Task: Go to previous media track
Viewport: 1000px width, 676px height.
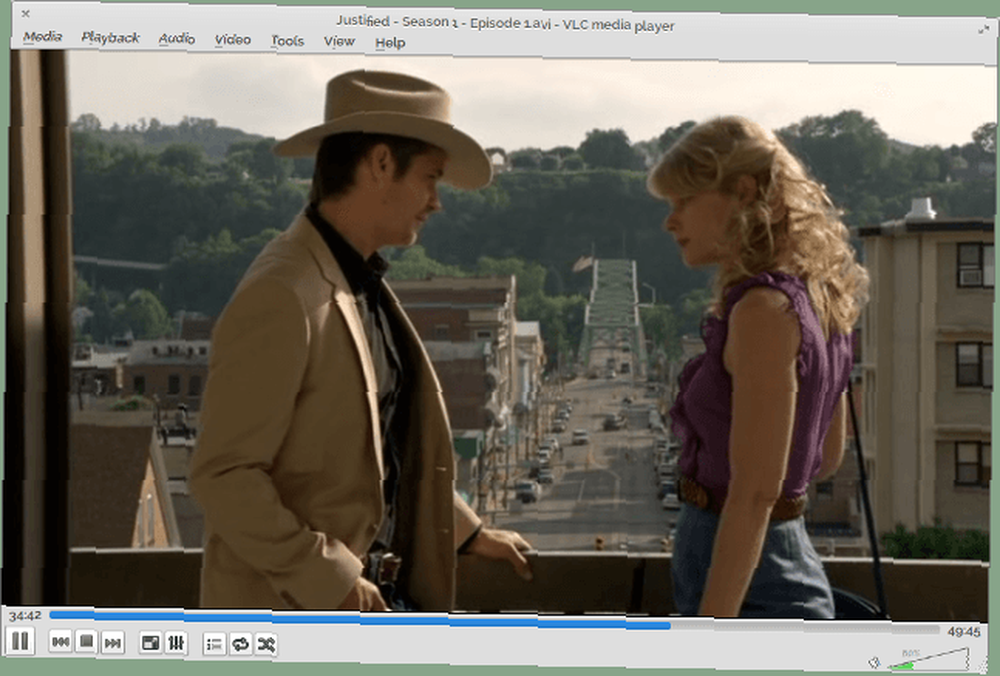Action: 61,642
